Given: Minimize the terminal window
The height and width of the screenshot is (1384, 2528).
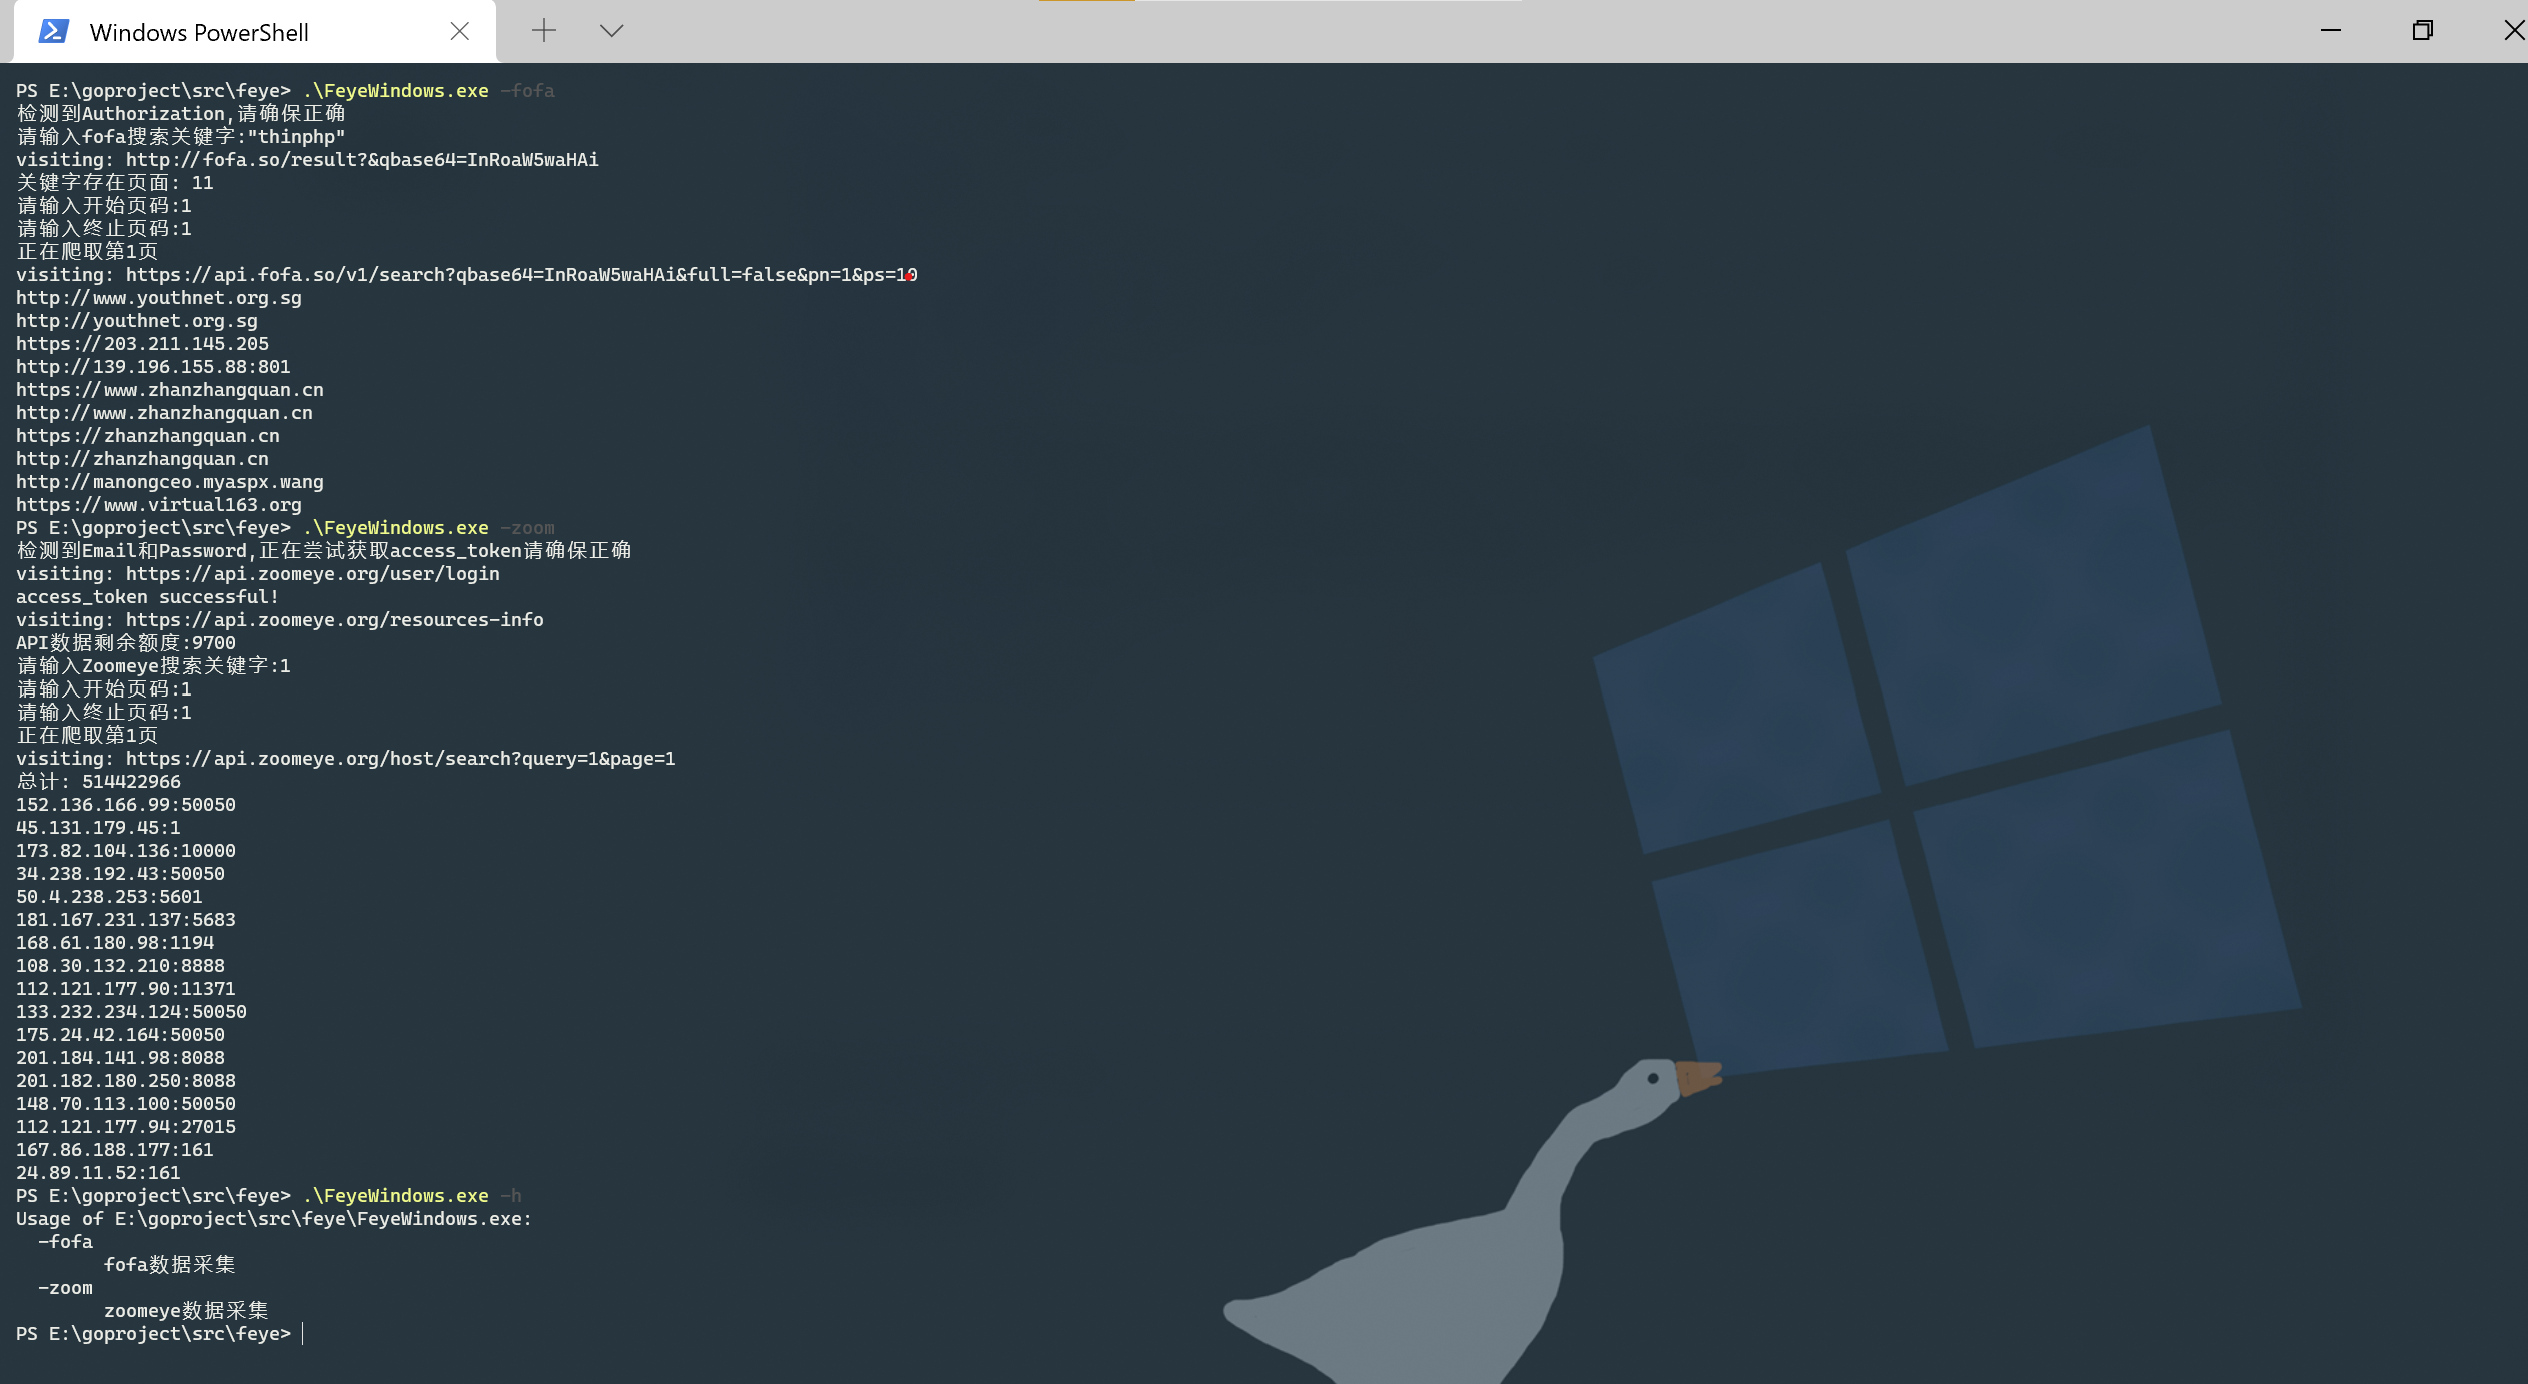Looking at the screenshot, I should (x=2331, y=30).
